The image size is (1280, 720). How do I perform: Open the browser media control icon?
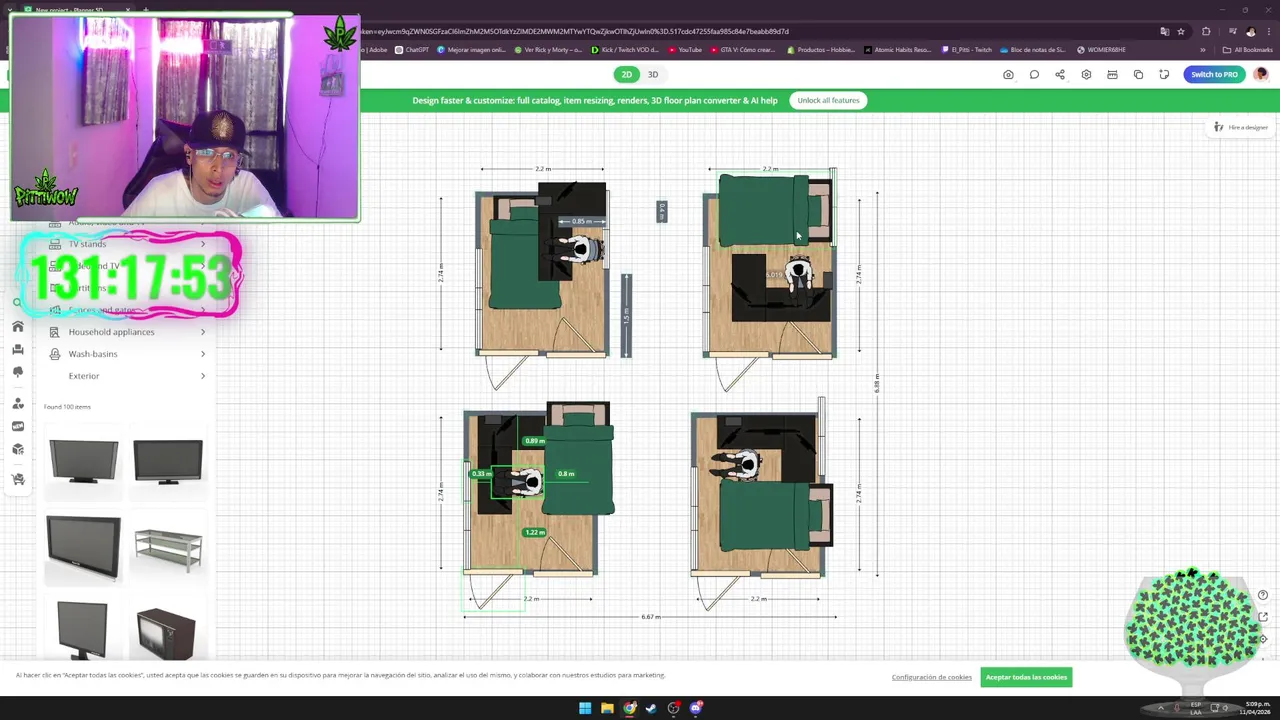pyautogui.click(x=1232, y=31)
